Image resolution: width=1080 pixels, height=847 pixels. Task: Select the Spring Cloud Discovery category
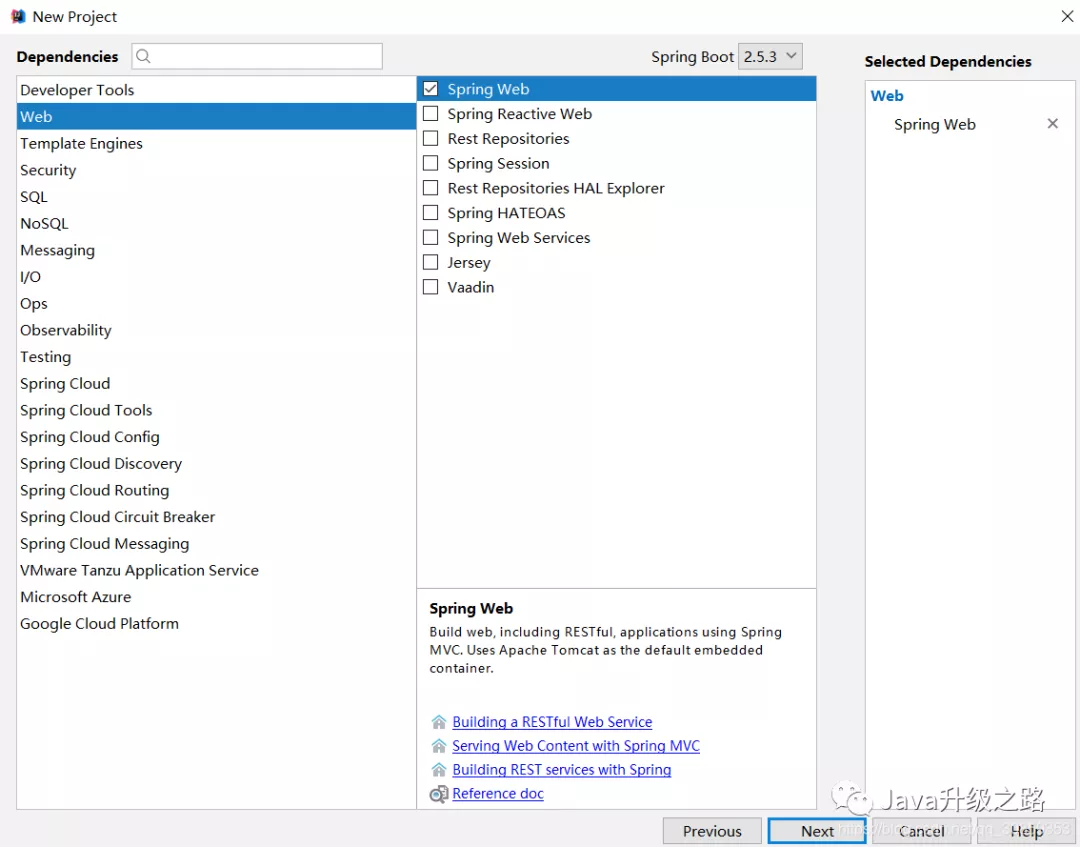[216, 463]
